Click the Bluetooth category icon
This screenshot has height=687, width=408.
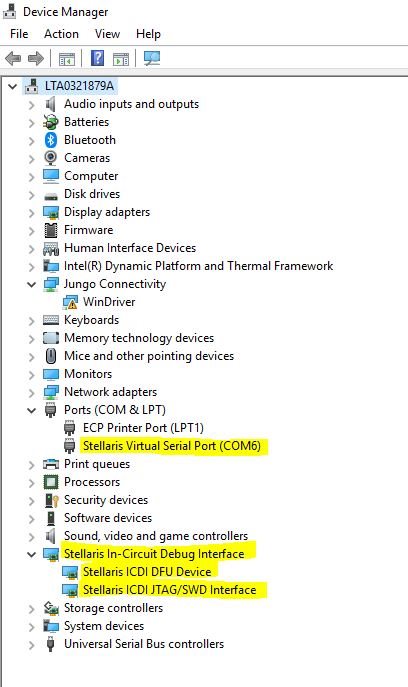point(51,140)
